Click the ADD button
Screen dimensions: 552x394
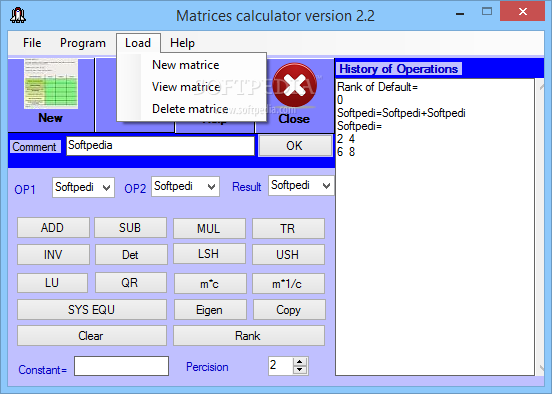click(x=53, y=228)
